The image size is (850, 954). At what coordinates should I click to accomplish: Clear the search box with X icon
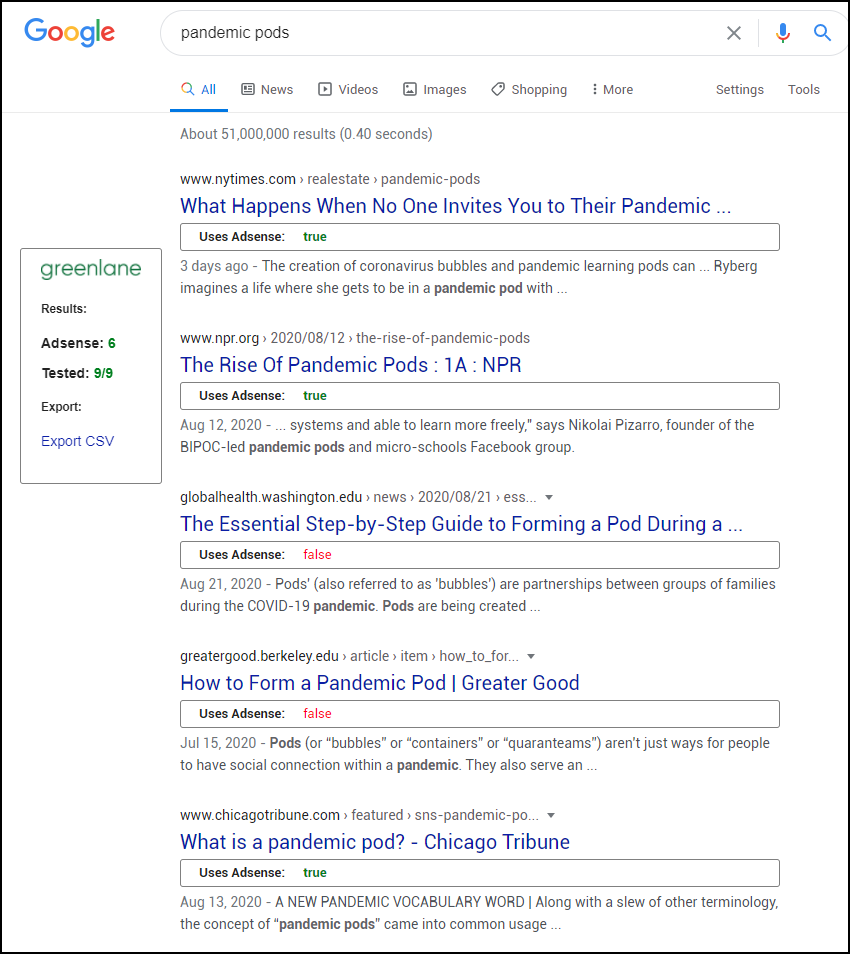coord(734,33)
